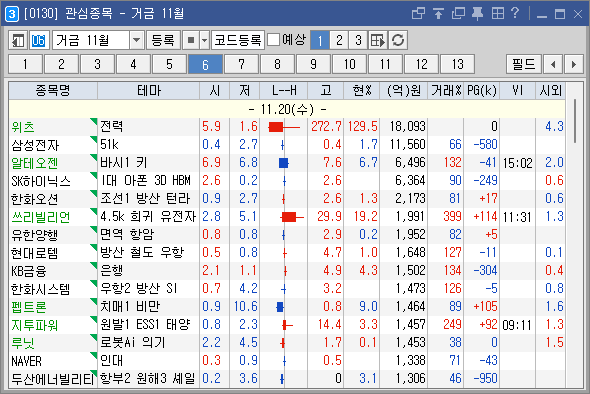Image resolution: width=590 pixels, height=394 pixels.
Task: Switch to group tab 1
Action: pyautogui.click(x=25, y=64)
